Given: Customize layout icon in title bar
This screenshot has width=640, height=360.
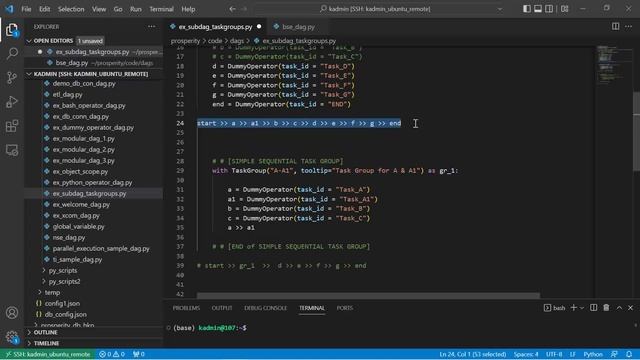Looking at the screenshot, I should (x=564, y=9).
